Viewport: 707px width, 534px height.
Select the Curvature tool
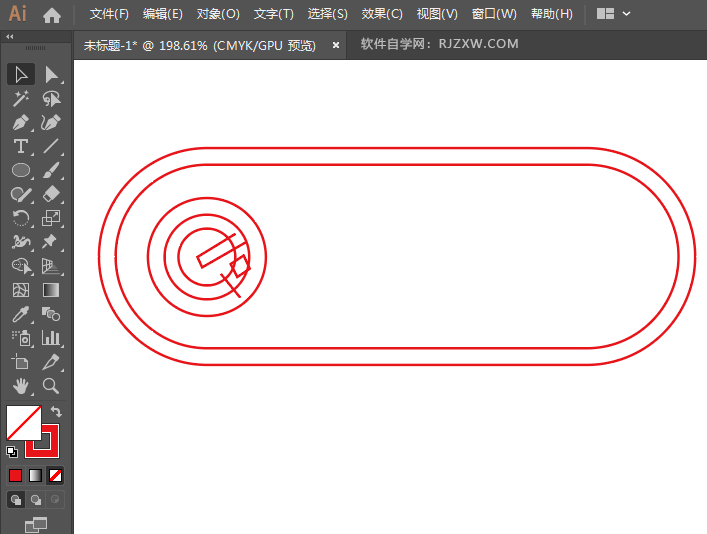tap(51, 122)
